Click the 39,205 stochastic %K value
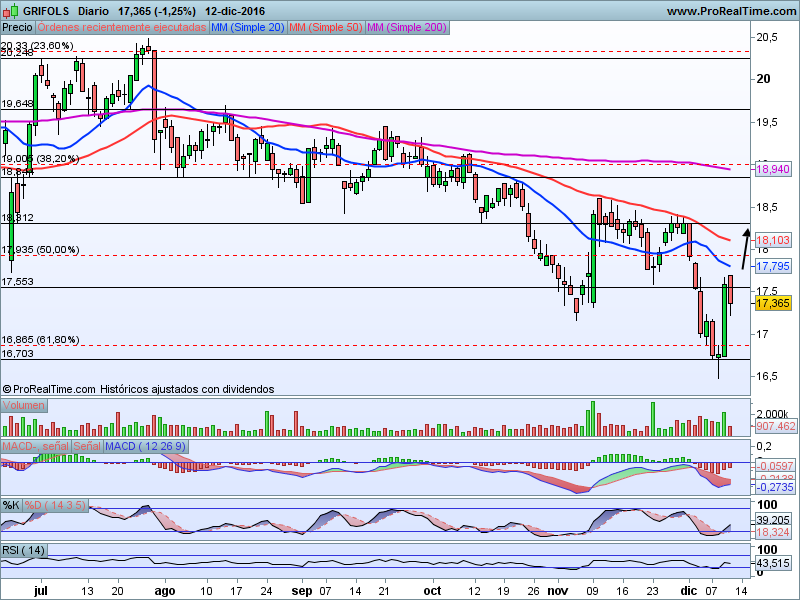 coord(773,520)
